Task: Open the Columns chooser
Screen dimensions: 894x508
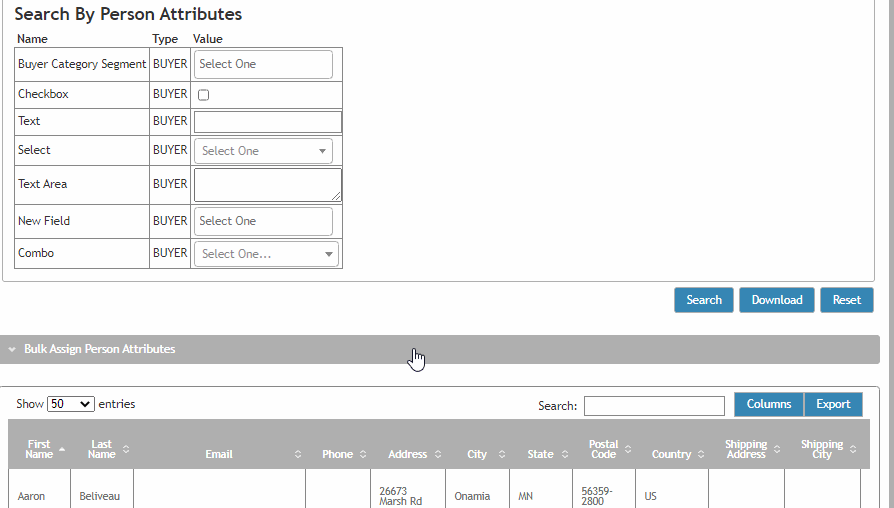Action: [x=769, y=404]
